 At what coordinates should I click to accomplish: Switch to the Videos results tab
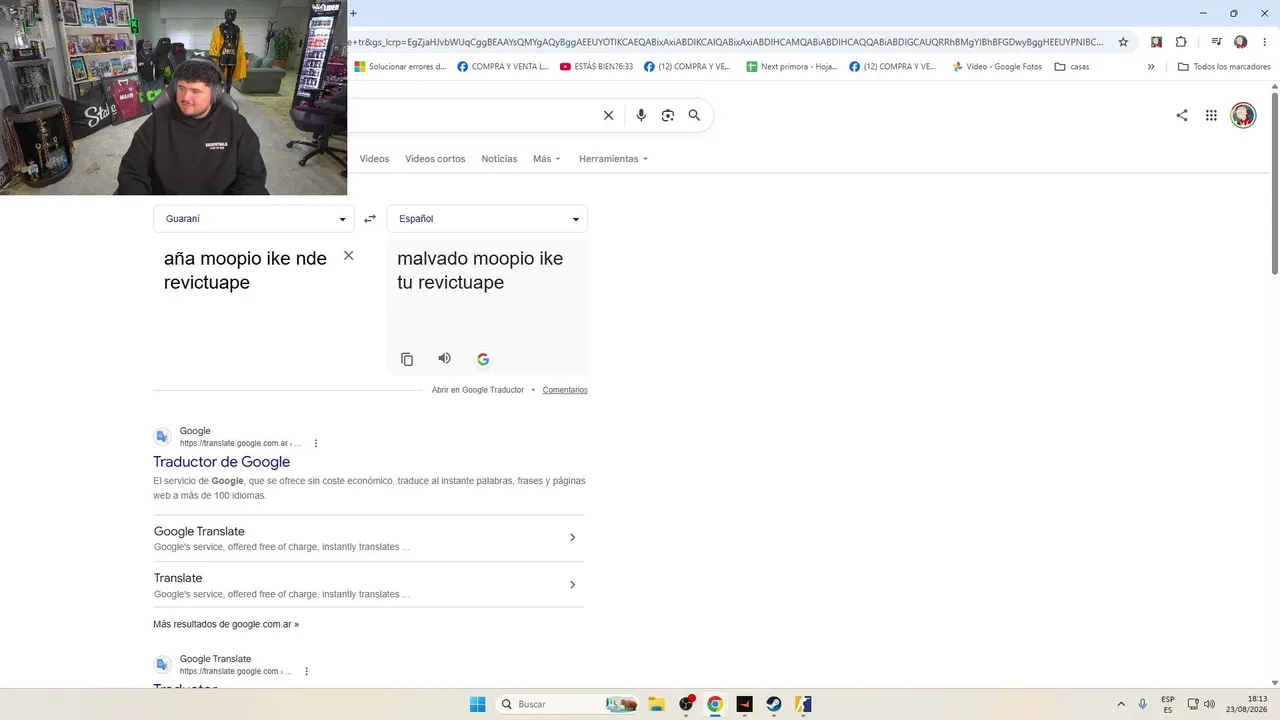[374, 159]
